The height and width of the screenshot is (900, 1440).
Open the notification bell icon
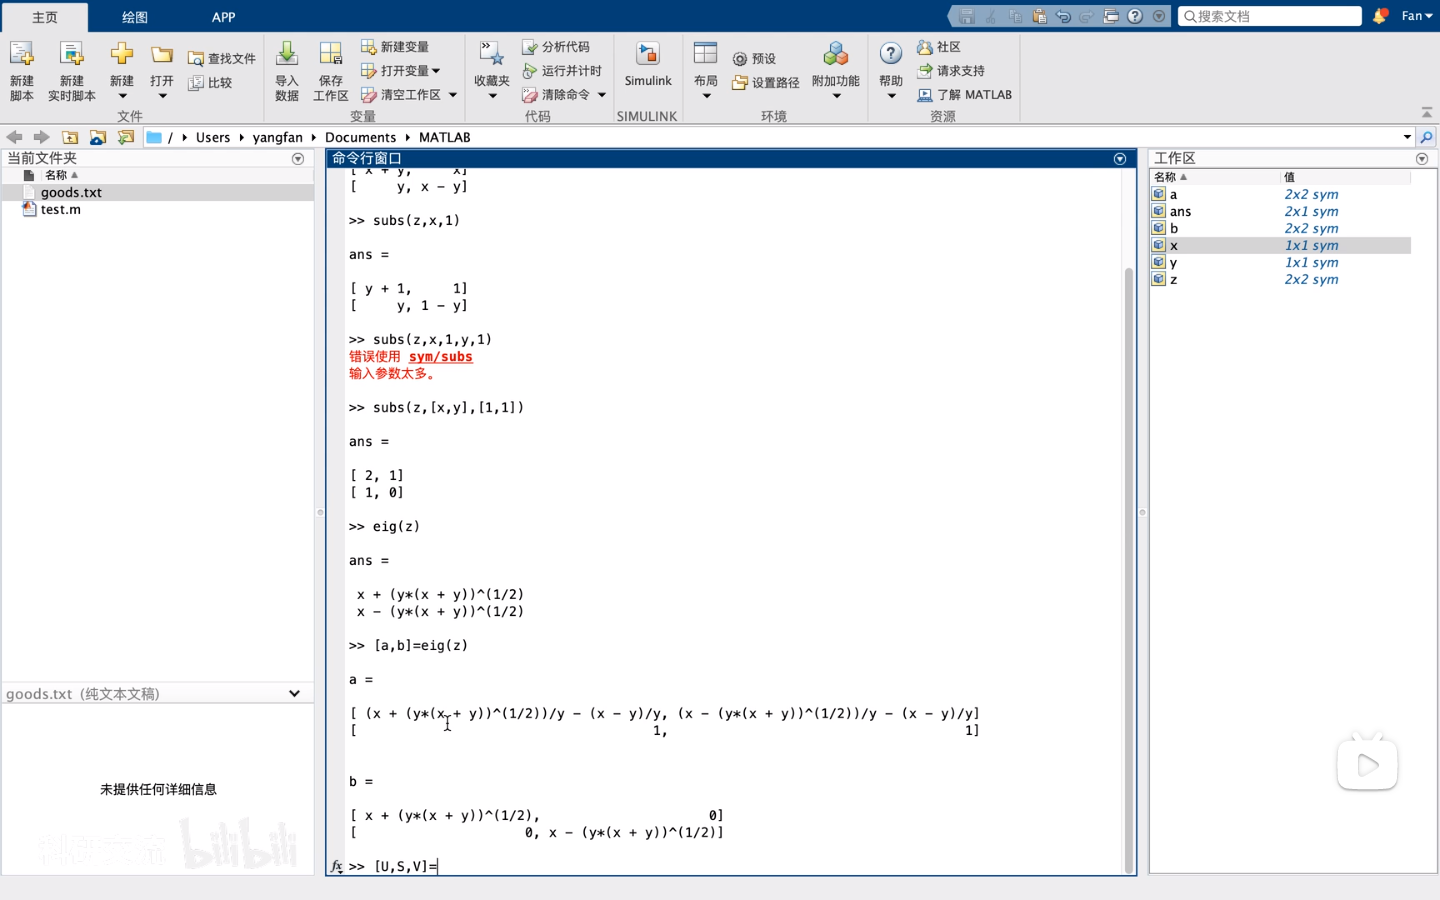[1380, 16]
